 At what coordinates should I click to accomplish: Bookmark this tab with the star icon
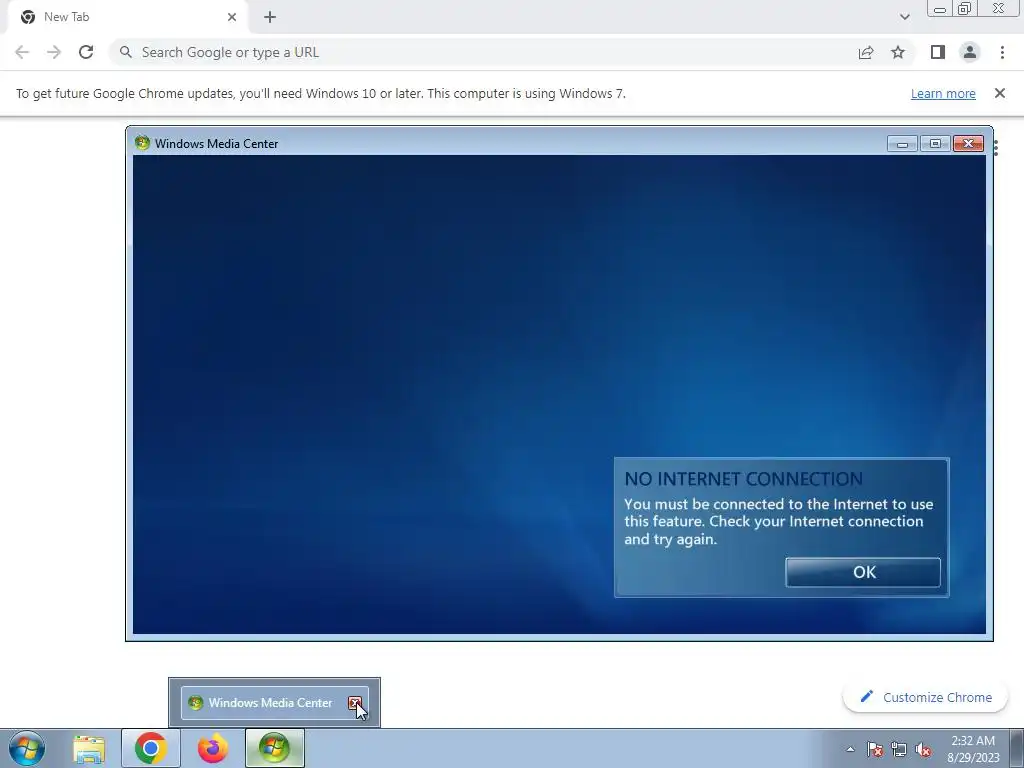[898, 52]
